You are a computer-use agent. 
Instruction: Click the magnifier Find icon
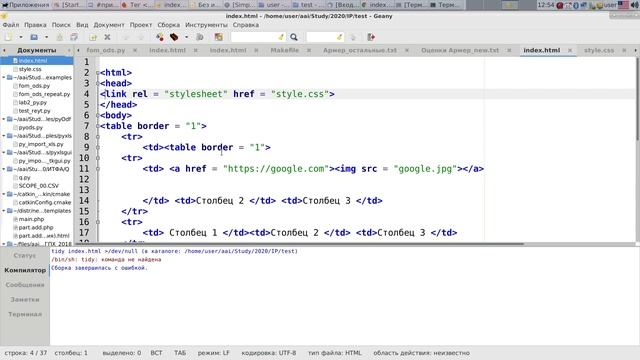[294, 37]
